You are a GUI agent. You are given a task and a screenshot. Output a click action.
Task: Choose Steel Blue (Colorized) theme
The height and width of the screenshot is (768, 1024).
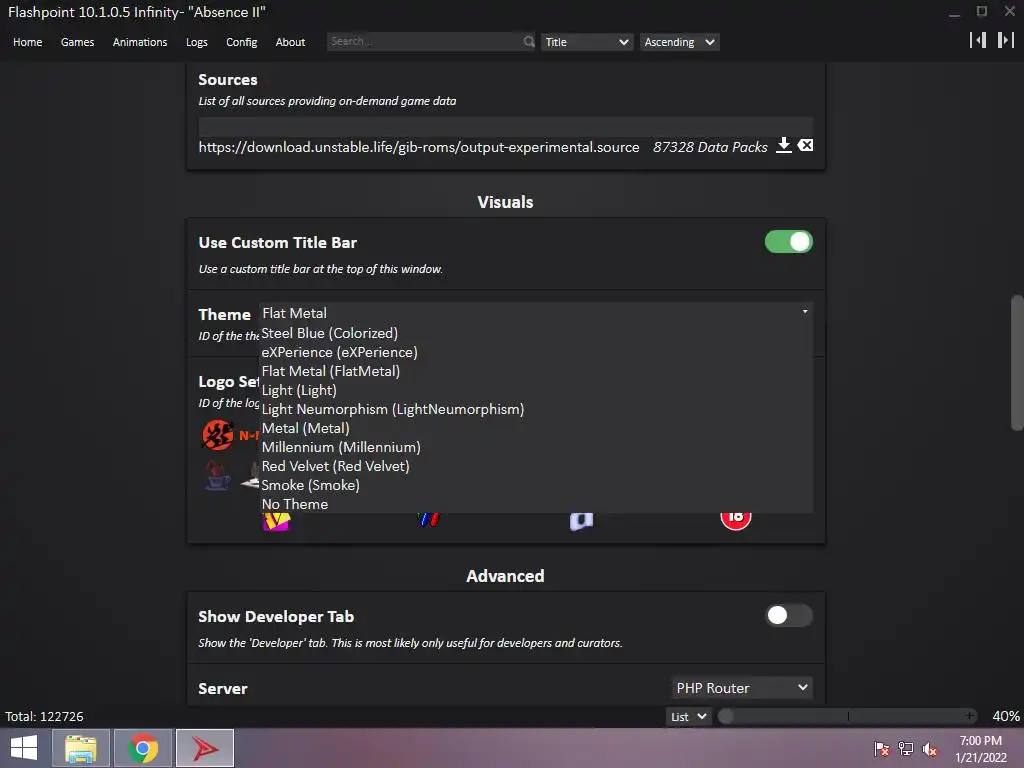pos(536,333)
